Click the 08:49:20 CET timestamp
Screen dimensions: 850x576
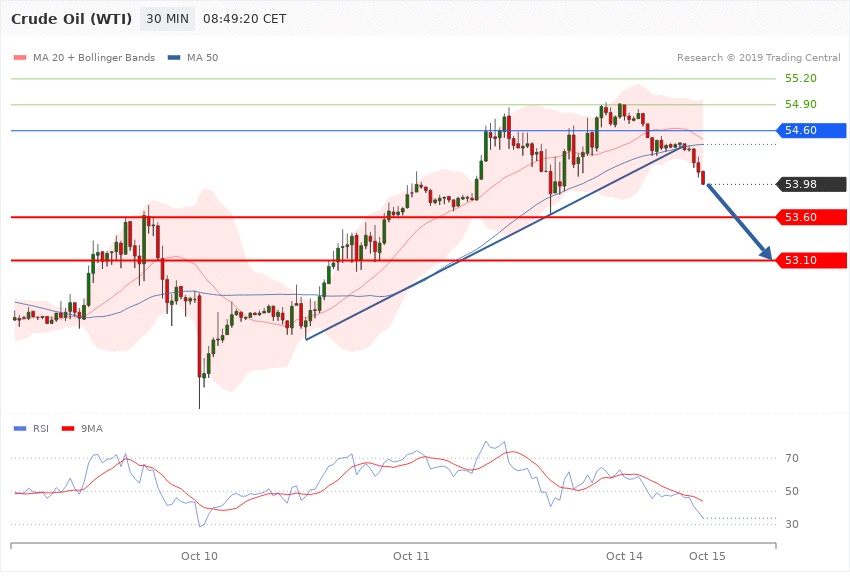[x=244, y=20]
